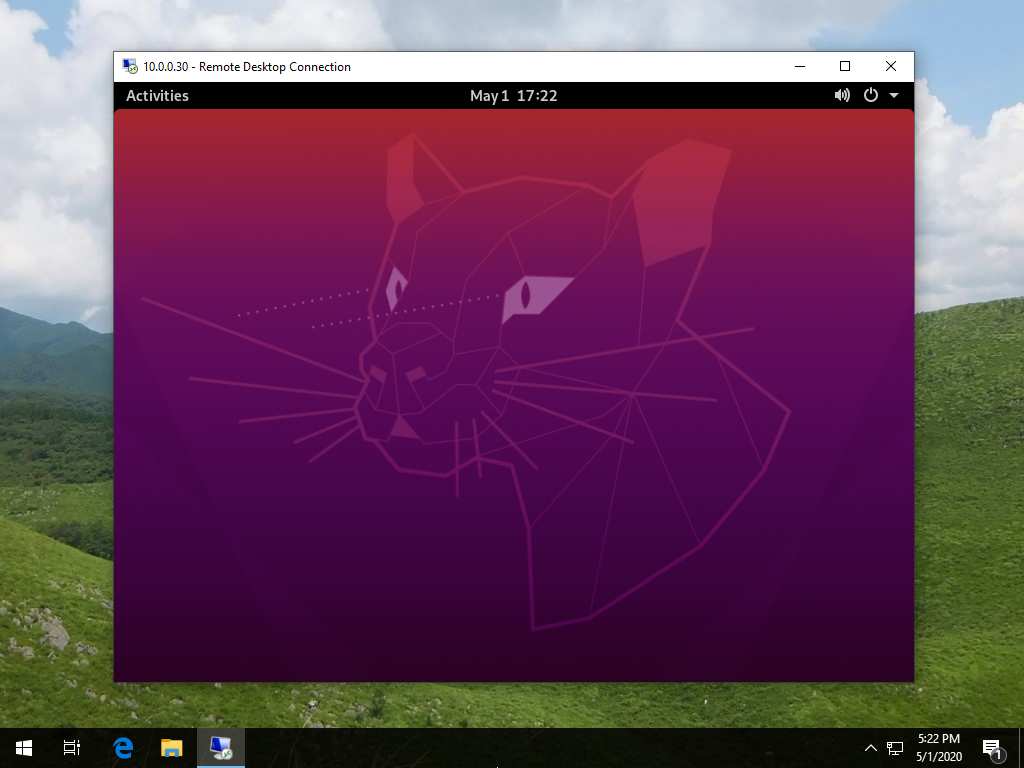Open the Windows Start menu
The height and width of the screenshot is (768, 1024).
click(x=22, y=747)
